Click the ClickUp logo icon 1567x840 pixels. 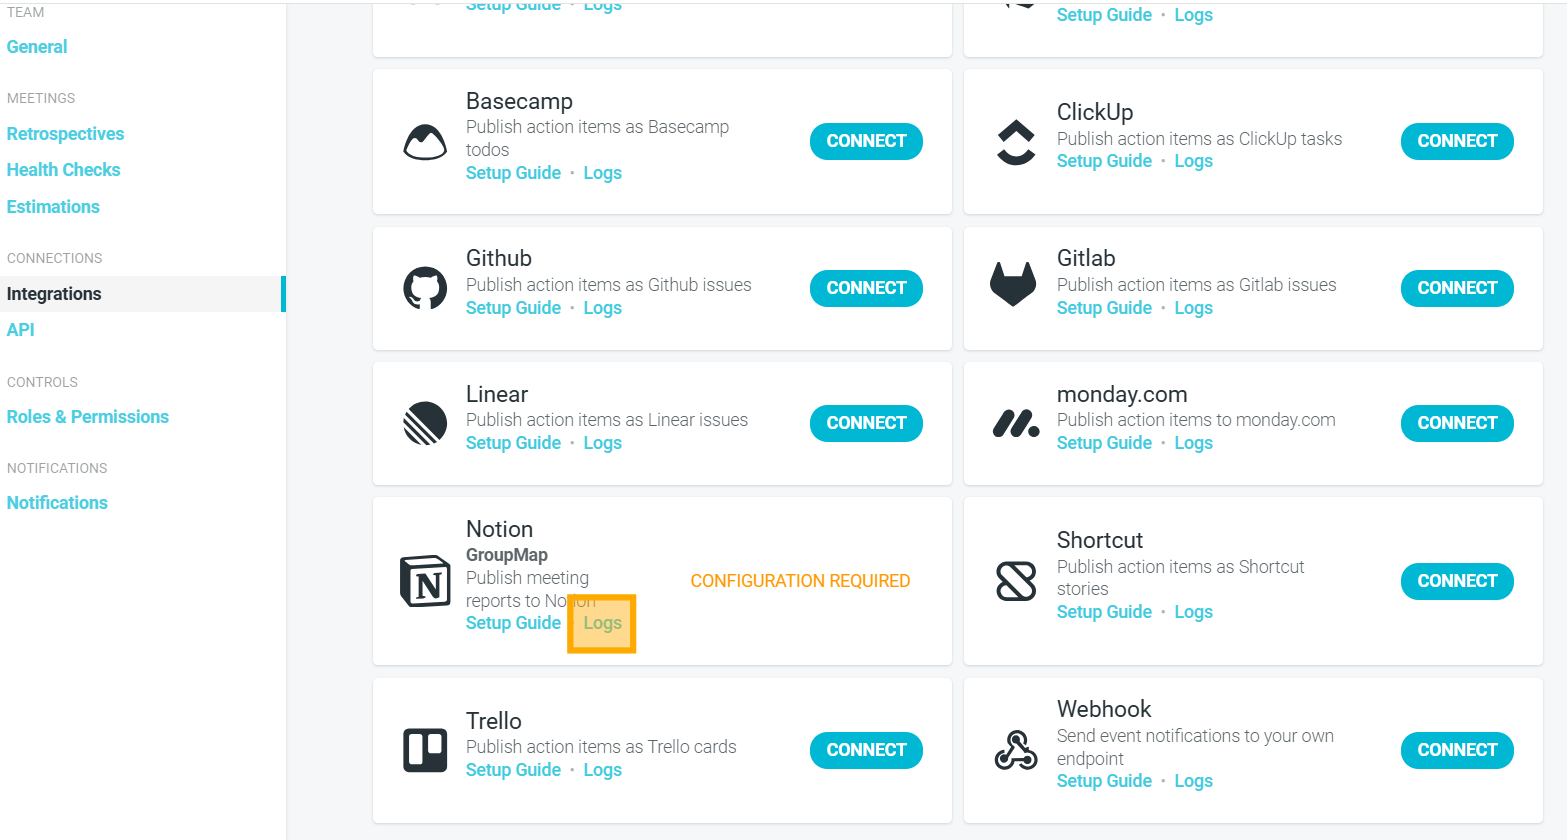point(1016,142)
